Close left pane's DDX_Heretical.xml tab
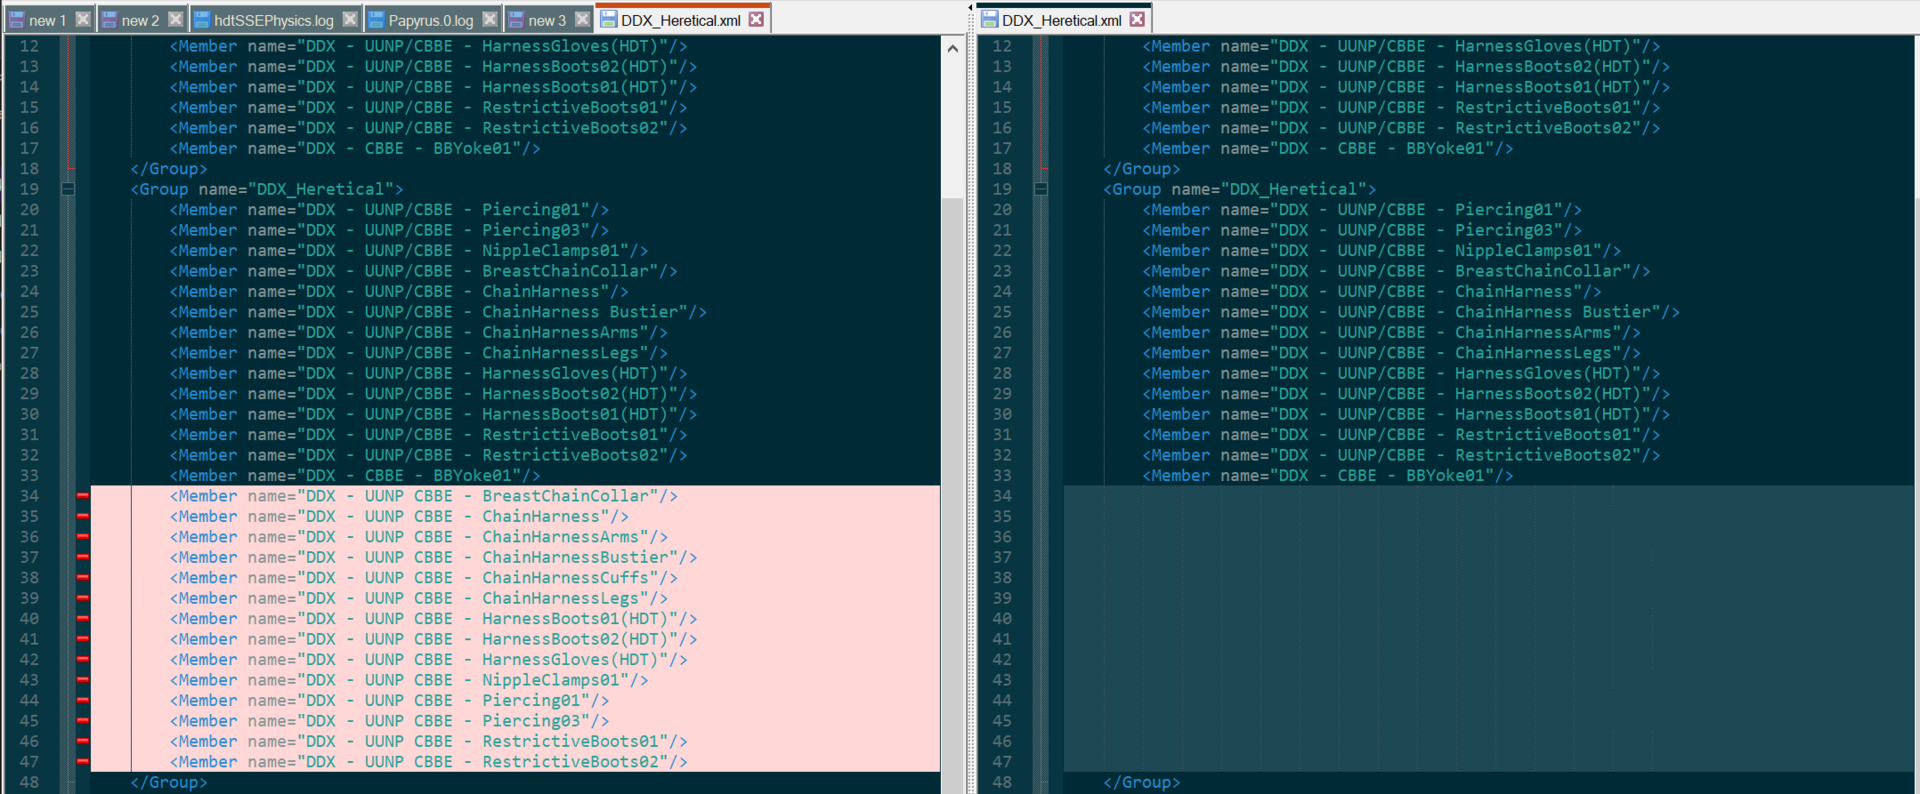The height and width of the screenshot is (794, 1920). [x=757, y=19]
